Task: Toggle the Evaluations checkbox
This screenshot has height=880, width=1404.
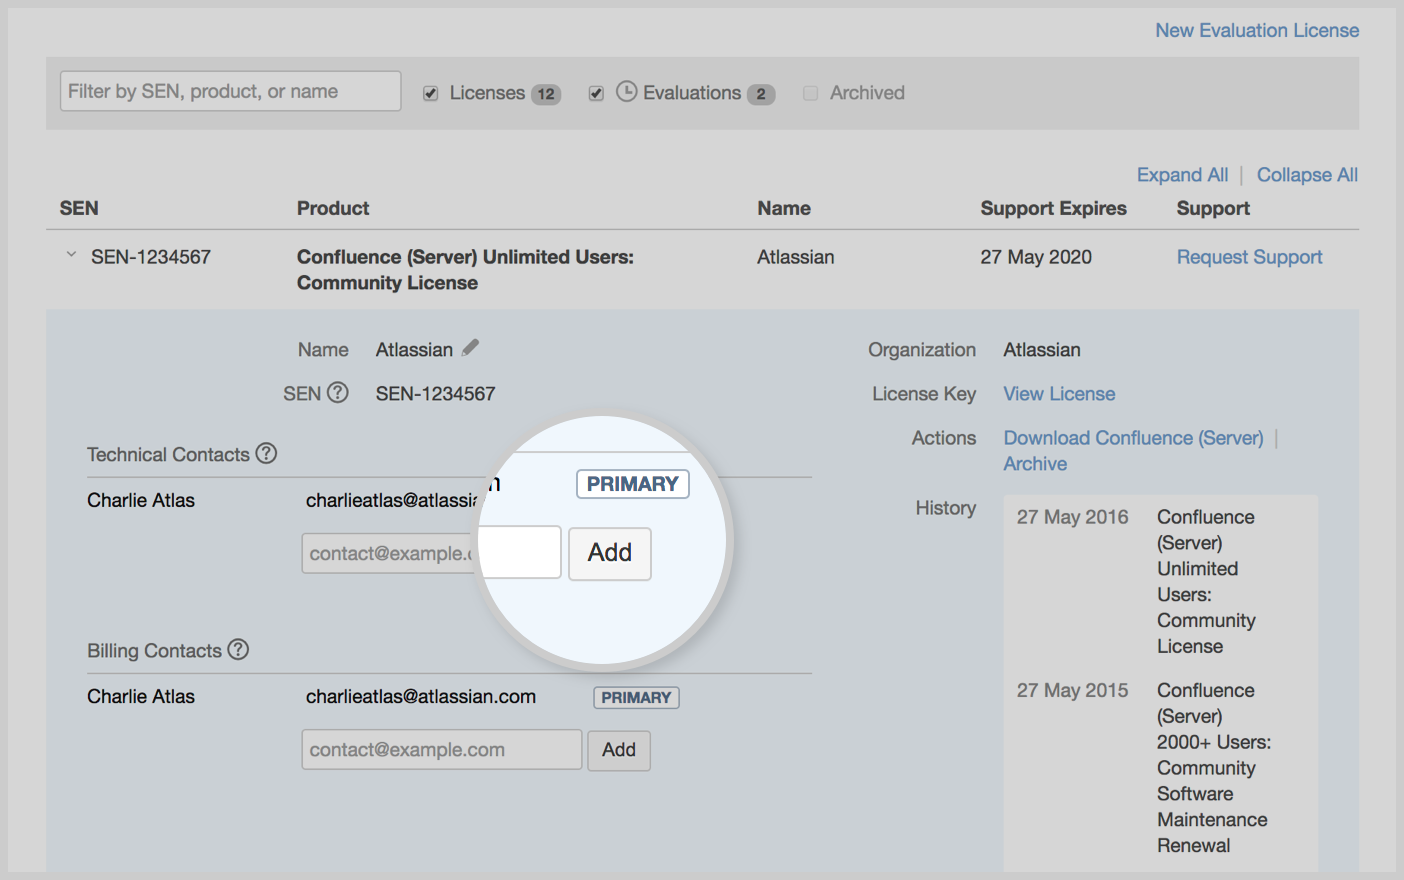Action: tap(596, 93)
